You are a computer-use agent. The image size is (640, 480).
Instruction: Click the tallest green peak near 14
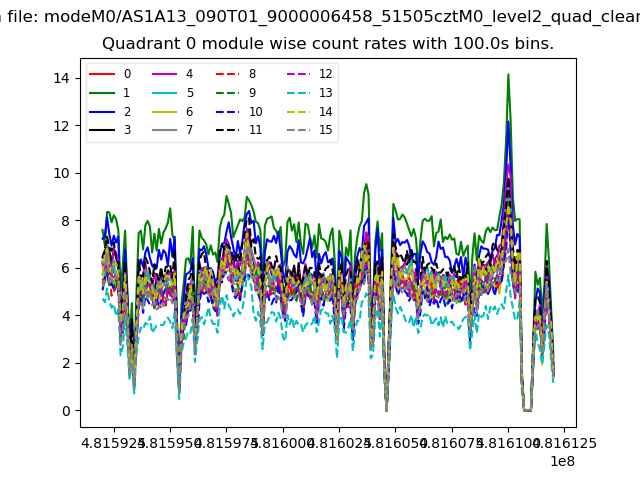[x=508, y=75]
